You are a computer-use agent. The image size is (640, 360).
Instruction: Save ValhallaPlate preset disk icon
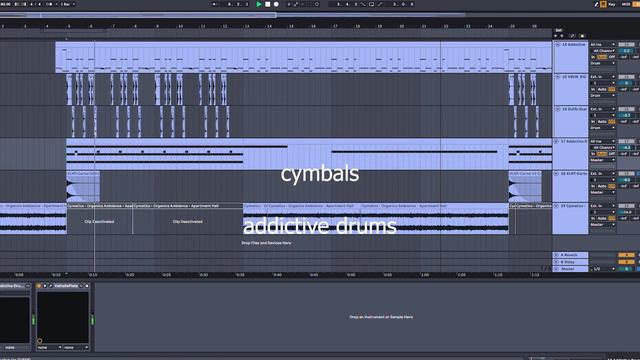point(87,286)
